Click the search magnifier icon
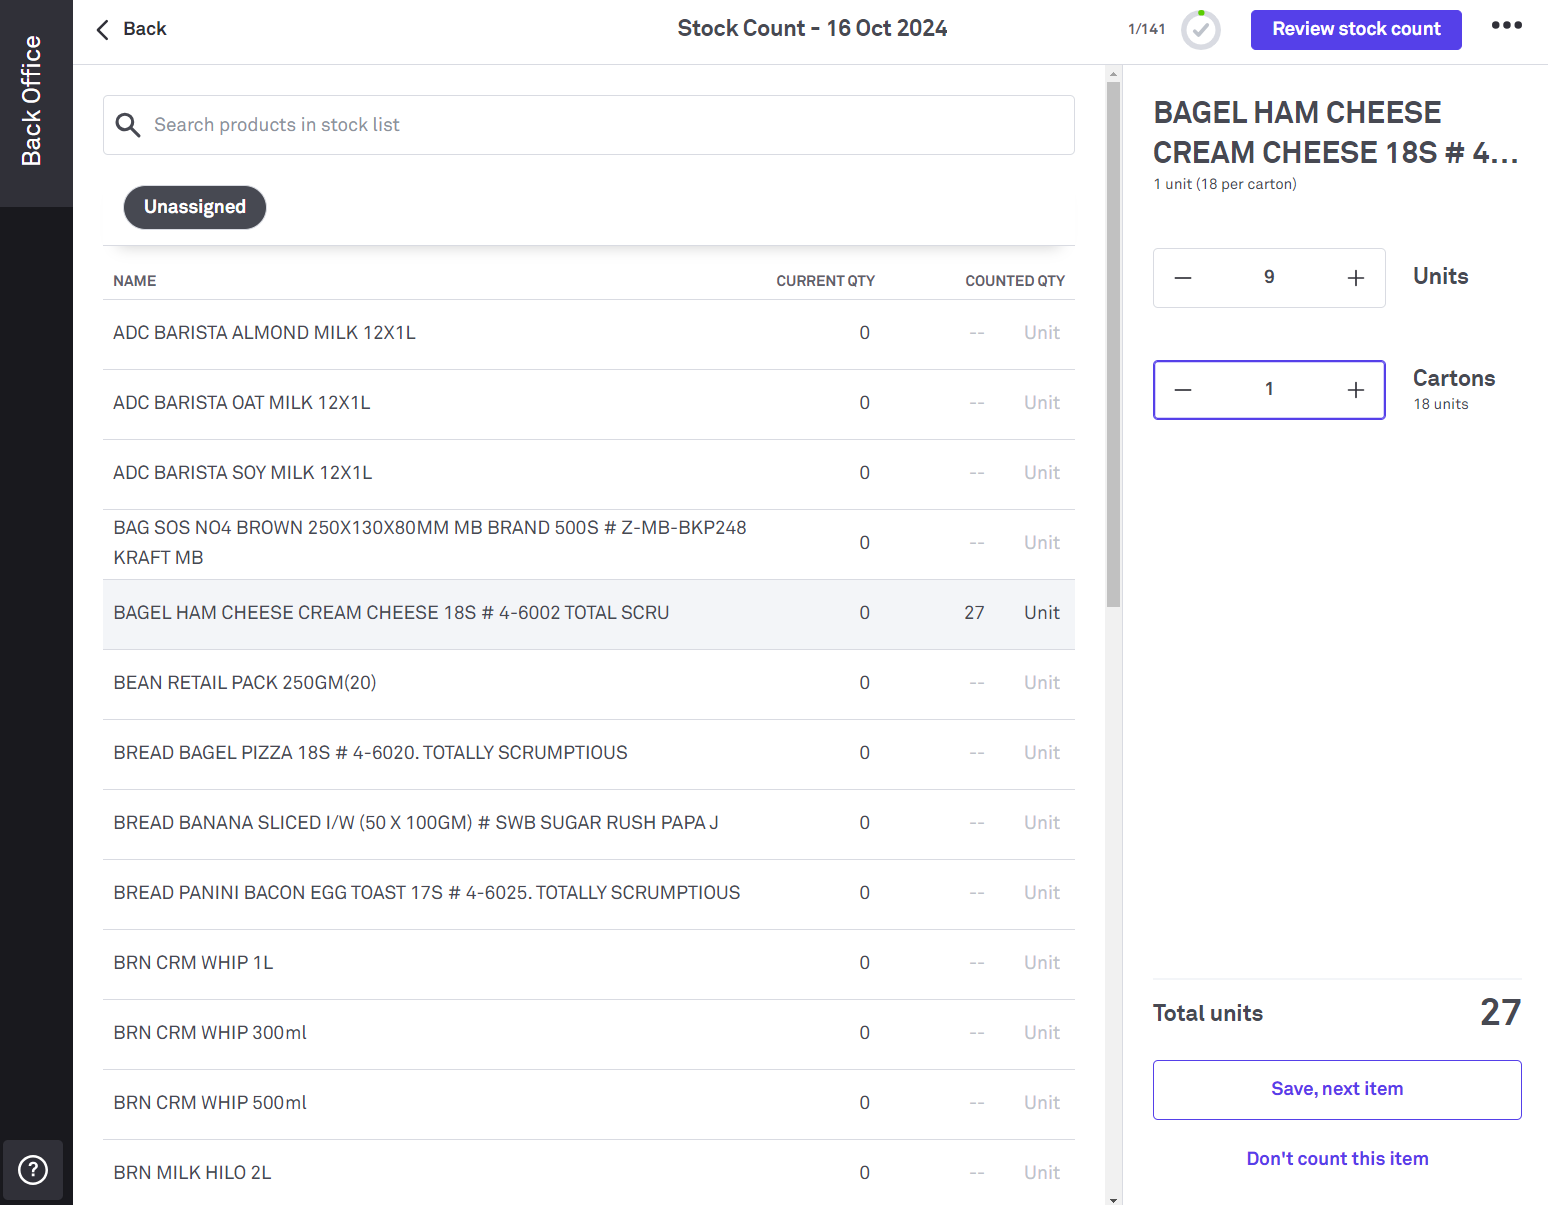The width and height of the screenshot is (1548, 1205). [128, 125]
